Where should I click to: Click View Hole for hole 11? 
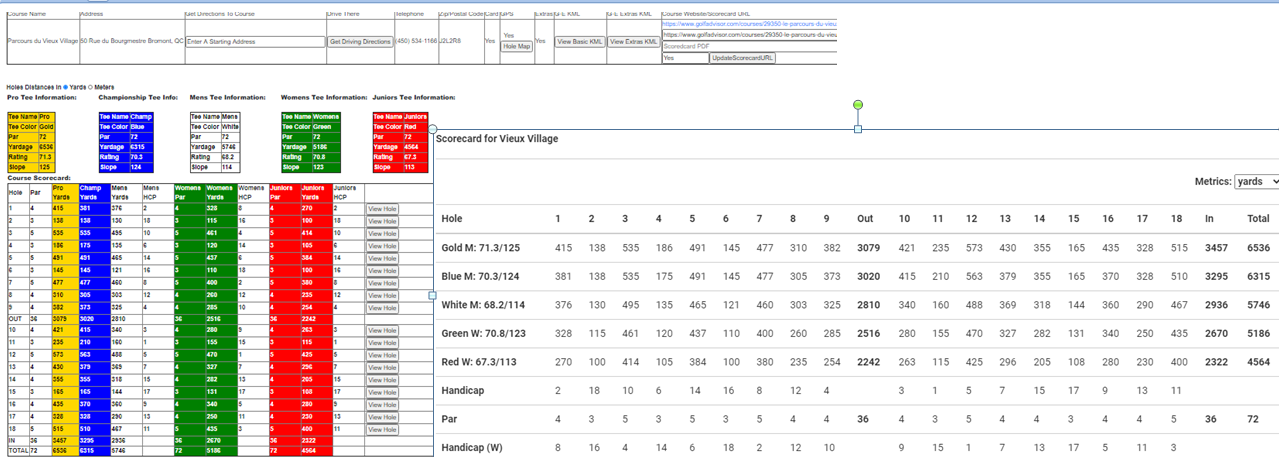382,343
